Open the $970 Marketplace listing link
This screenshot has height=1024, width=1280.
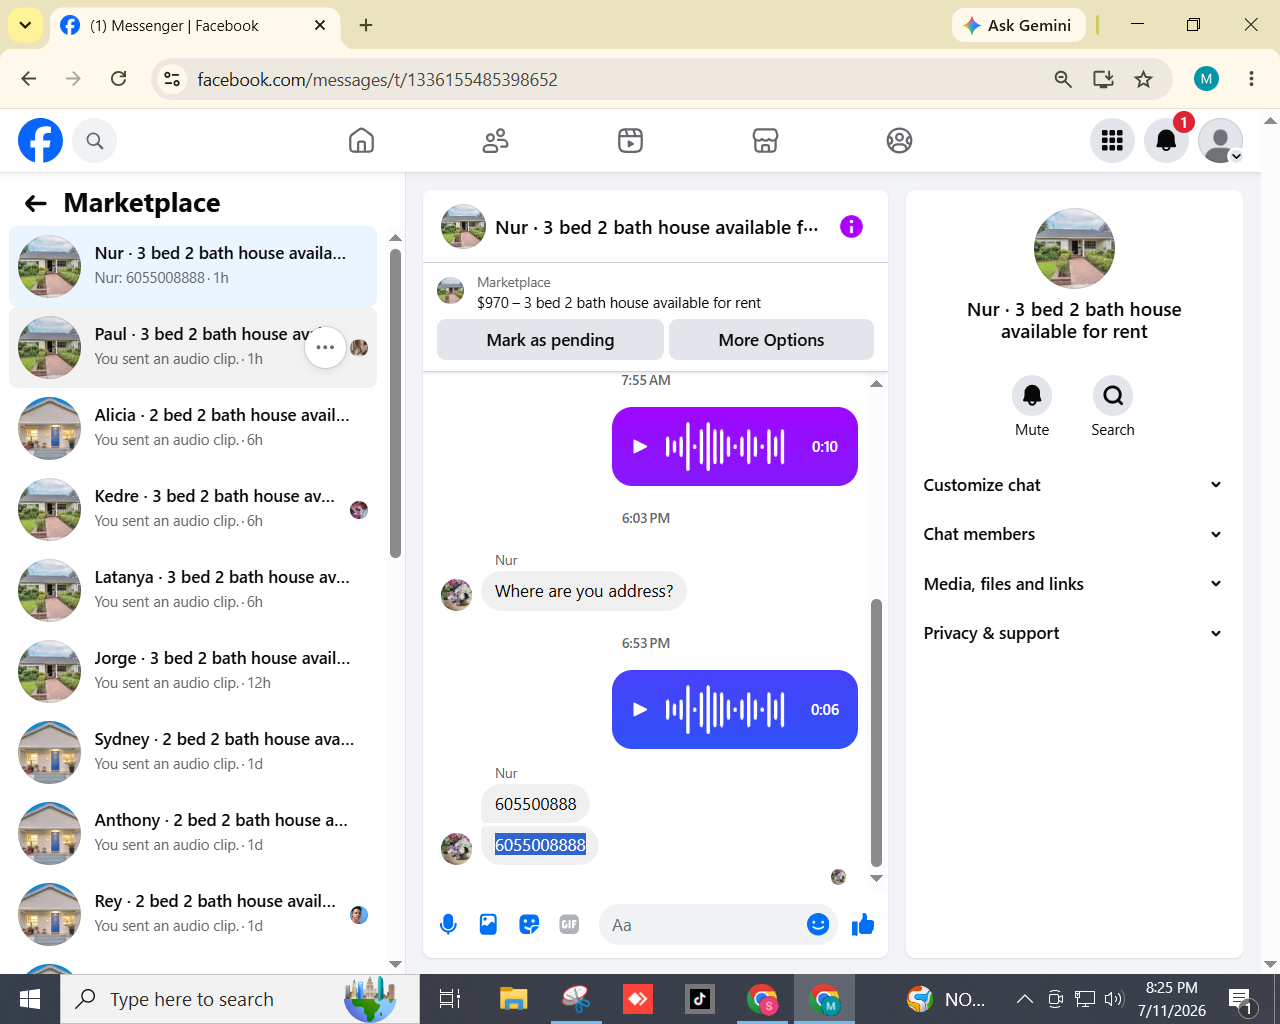618,303
